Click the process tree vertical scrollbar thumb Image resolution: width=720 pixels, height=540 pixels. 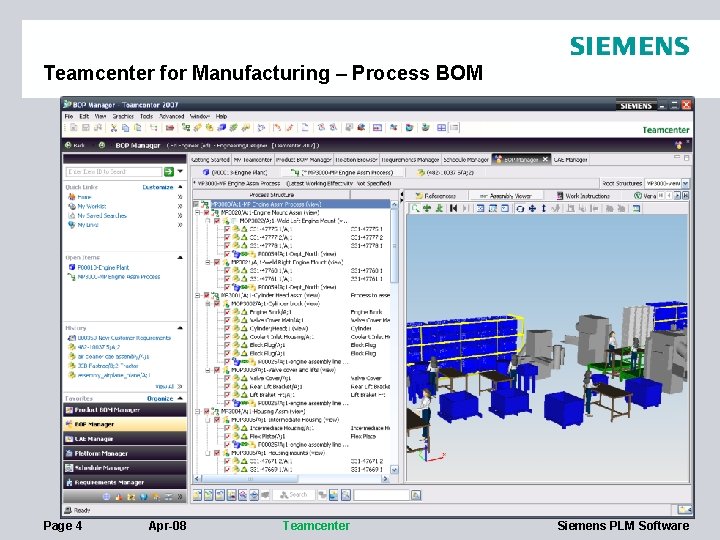tap(394, 246)
